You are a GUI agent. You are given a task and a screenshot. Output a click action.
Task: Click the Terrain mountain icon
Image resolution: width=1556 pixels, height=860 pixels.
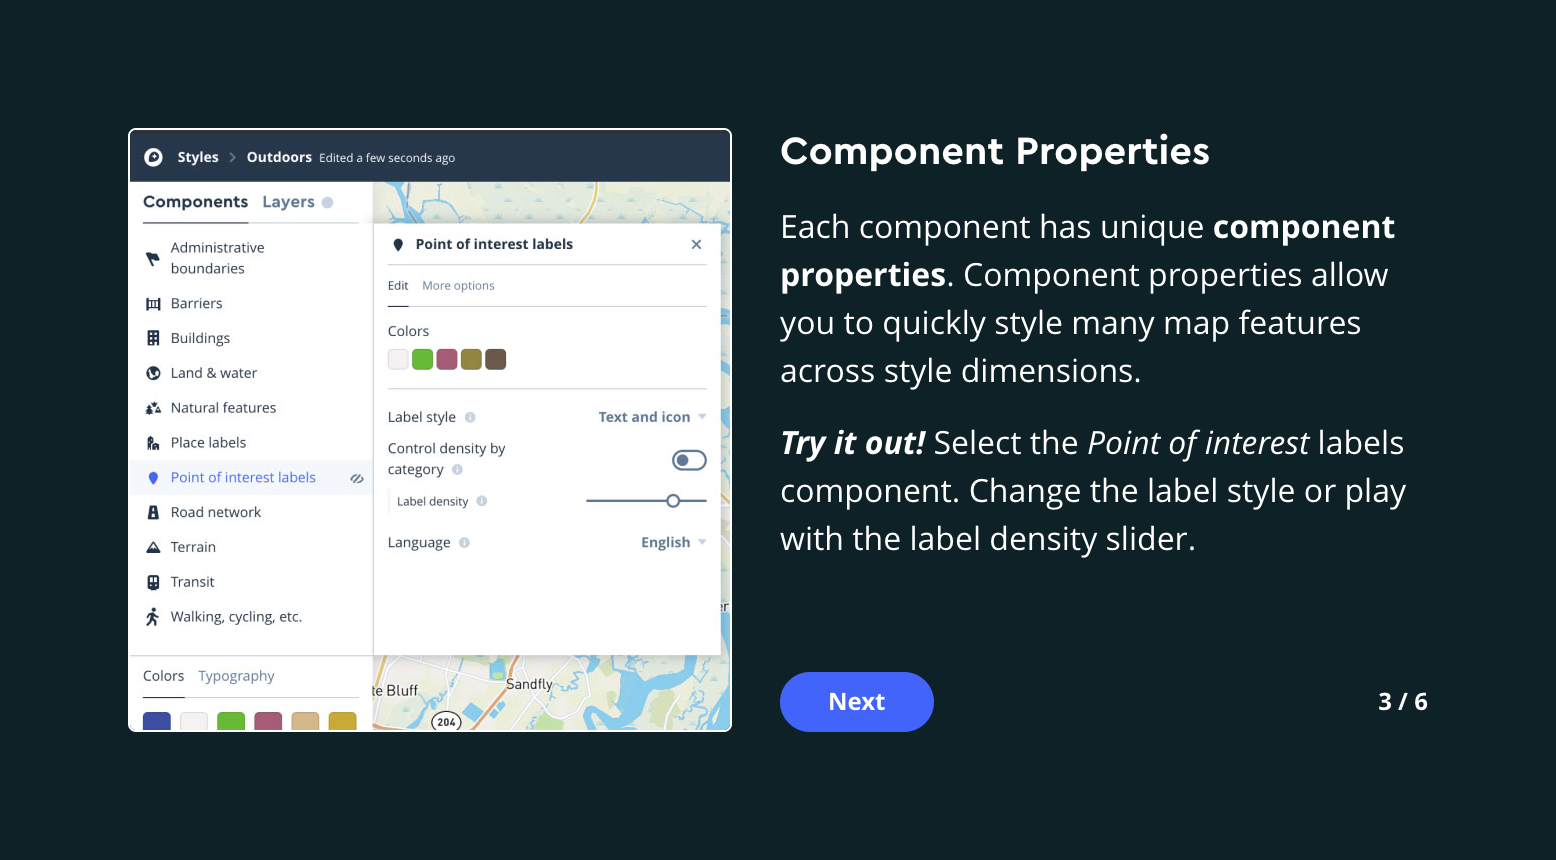pyautogui.click(x=153, y=548)
